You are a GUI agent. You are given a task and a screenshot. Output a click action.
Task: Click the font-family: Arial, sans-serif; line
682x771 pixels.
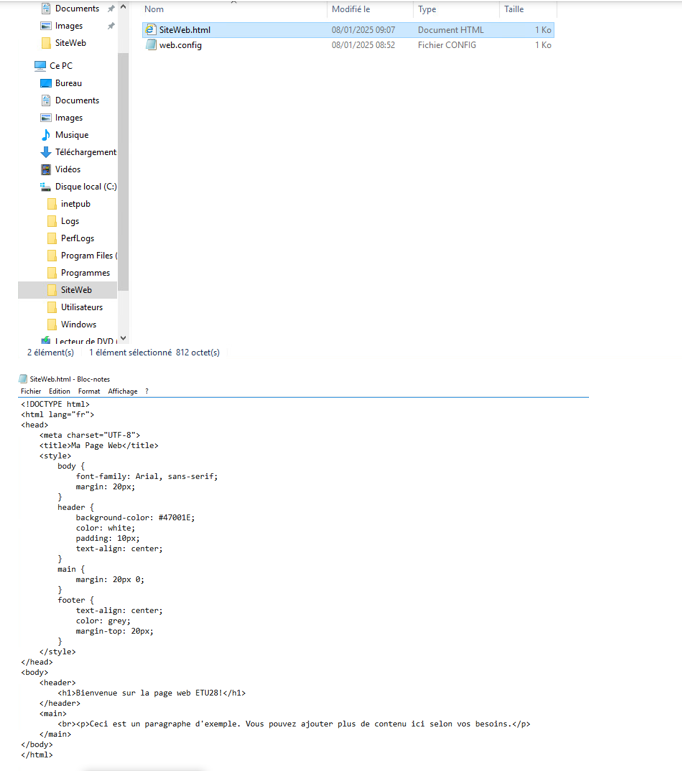click(147, 476)
